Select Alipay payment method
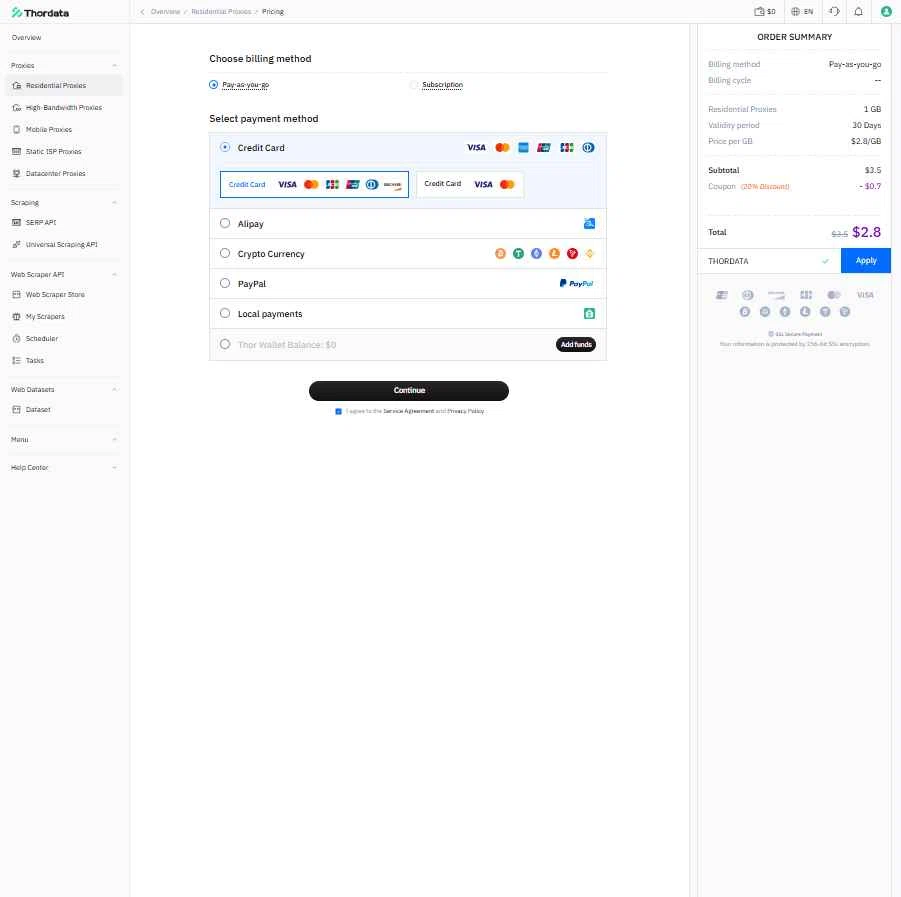 point(225,223)
